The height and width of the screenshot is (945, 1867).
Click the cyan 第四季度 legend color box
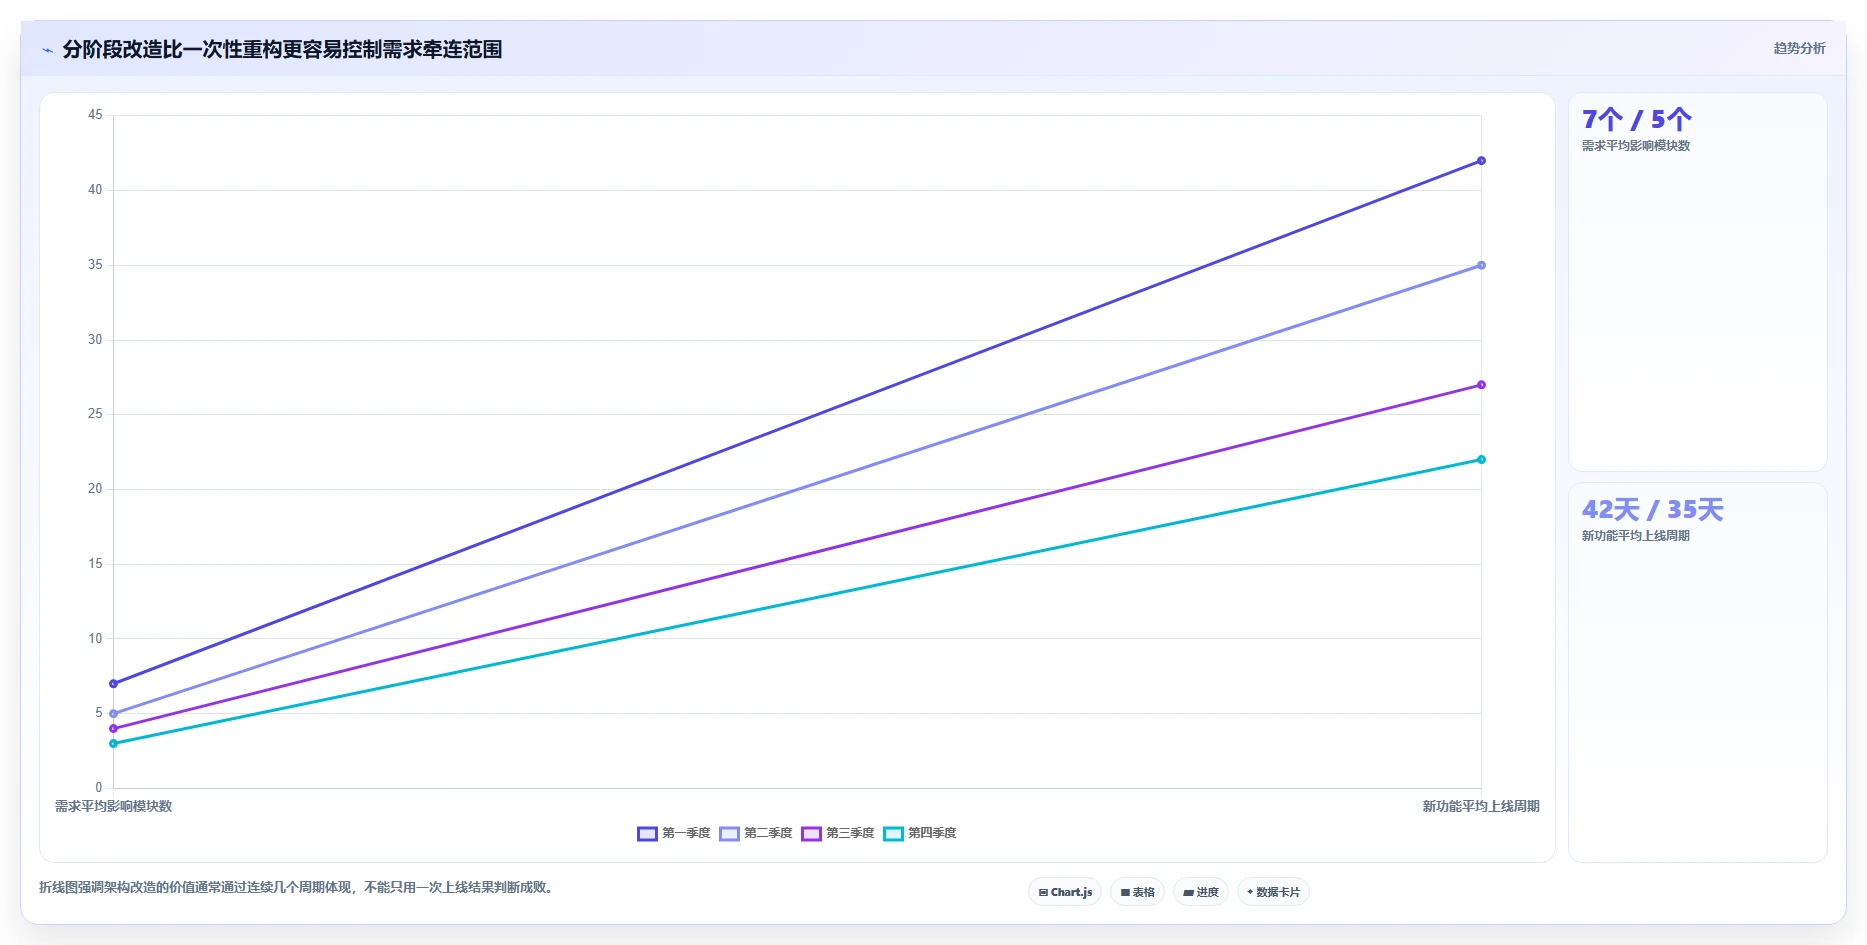pos(893,833)
